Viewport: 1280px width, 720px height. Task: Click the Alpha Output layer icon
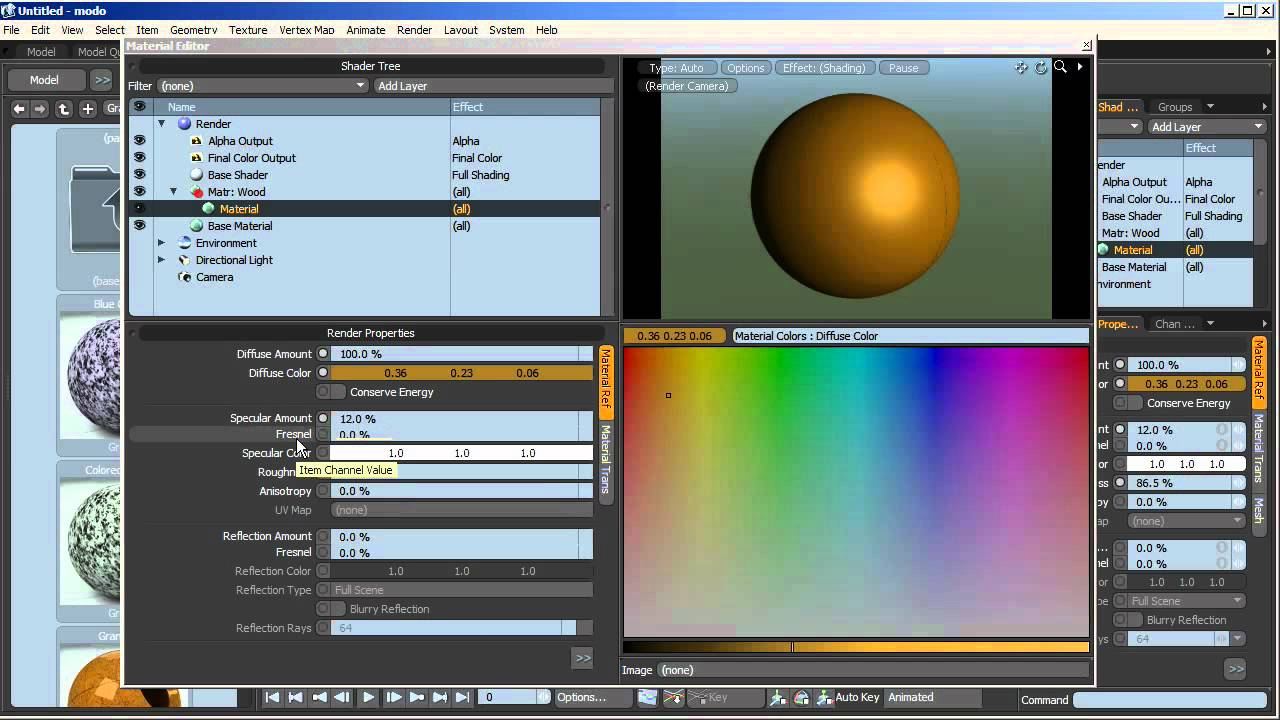[x=196, y=141]
